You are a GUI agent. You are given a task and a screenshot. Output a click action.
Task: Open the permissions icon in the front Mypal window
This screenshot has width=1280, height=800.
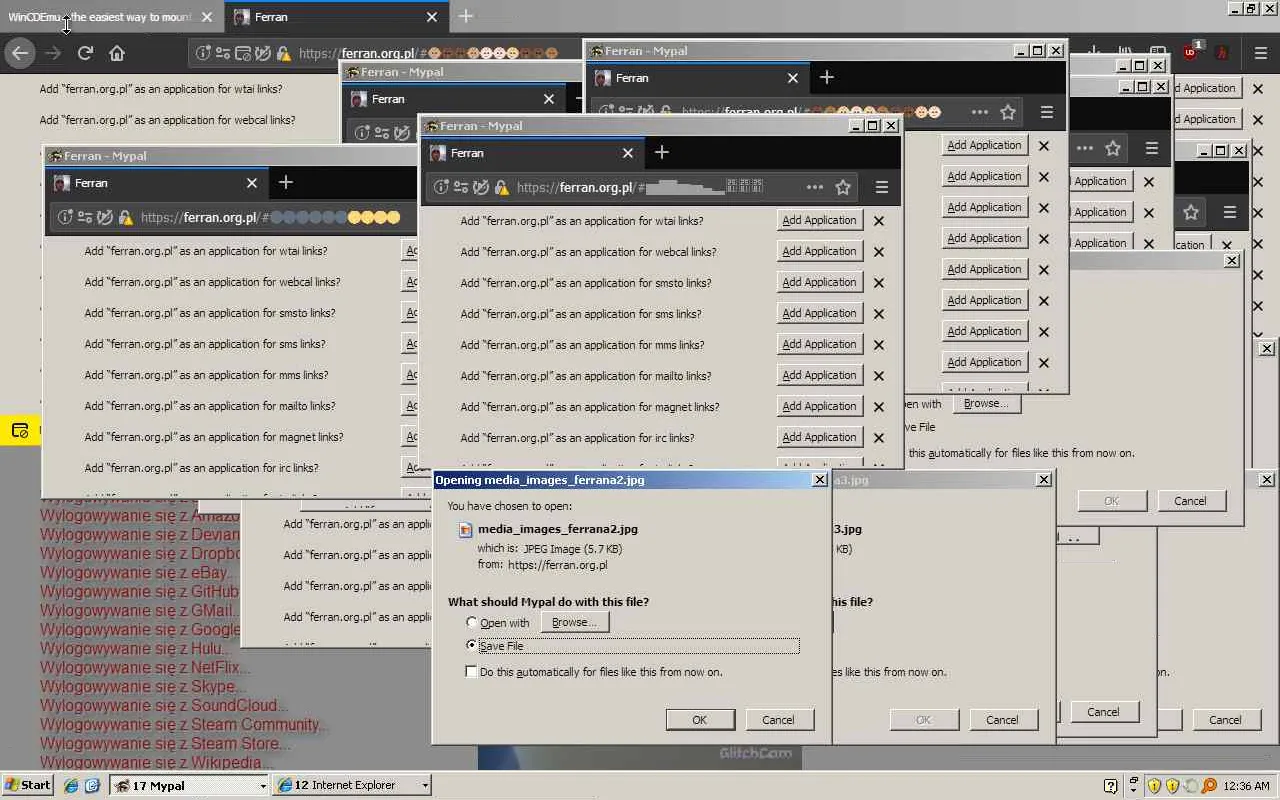pos(461,187)
